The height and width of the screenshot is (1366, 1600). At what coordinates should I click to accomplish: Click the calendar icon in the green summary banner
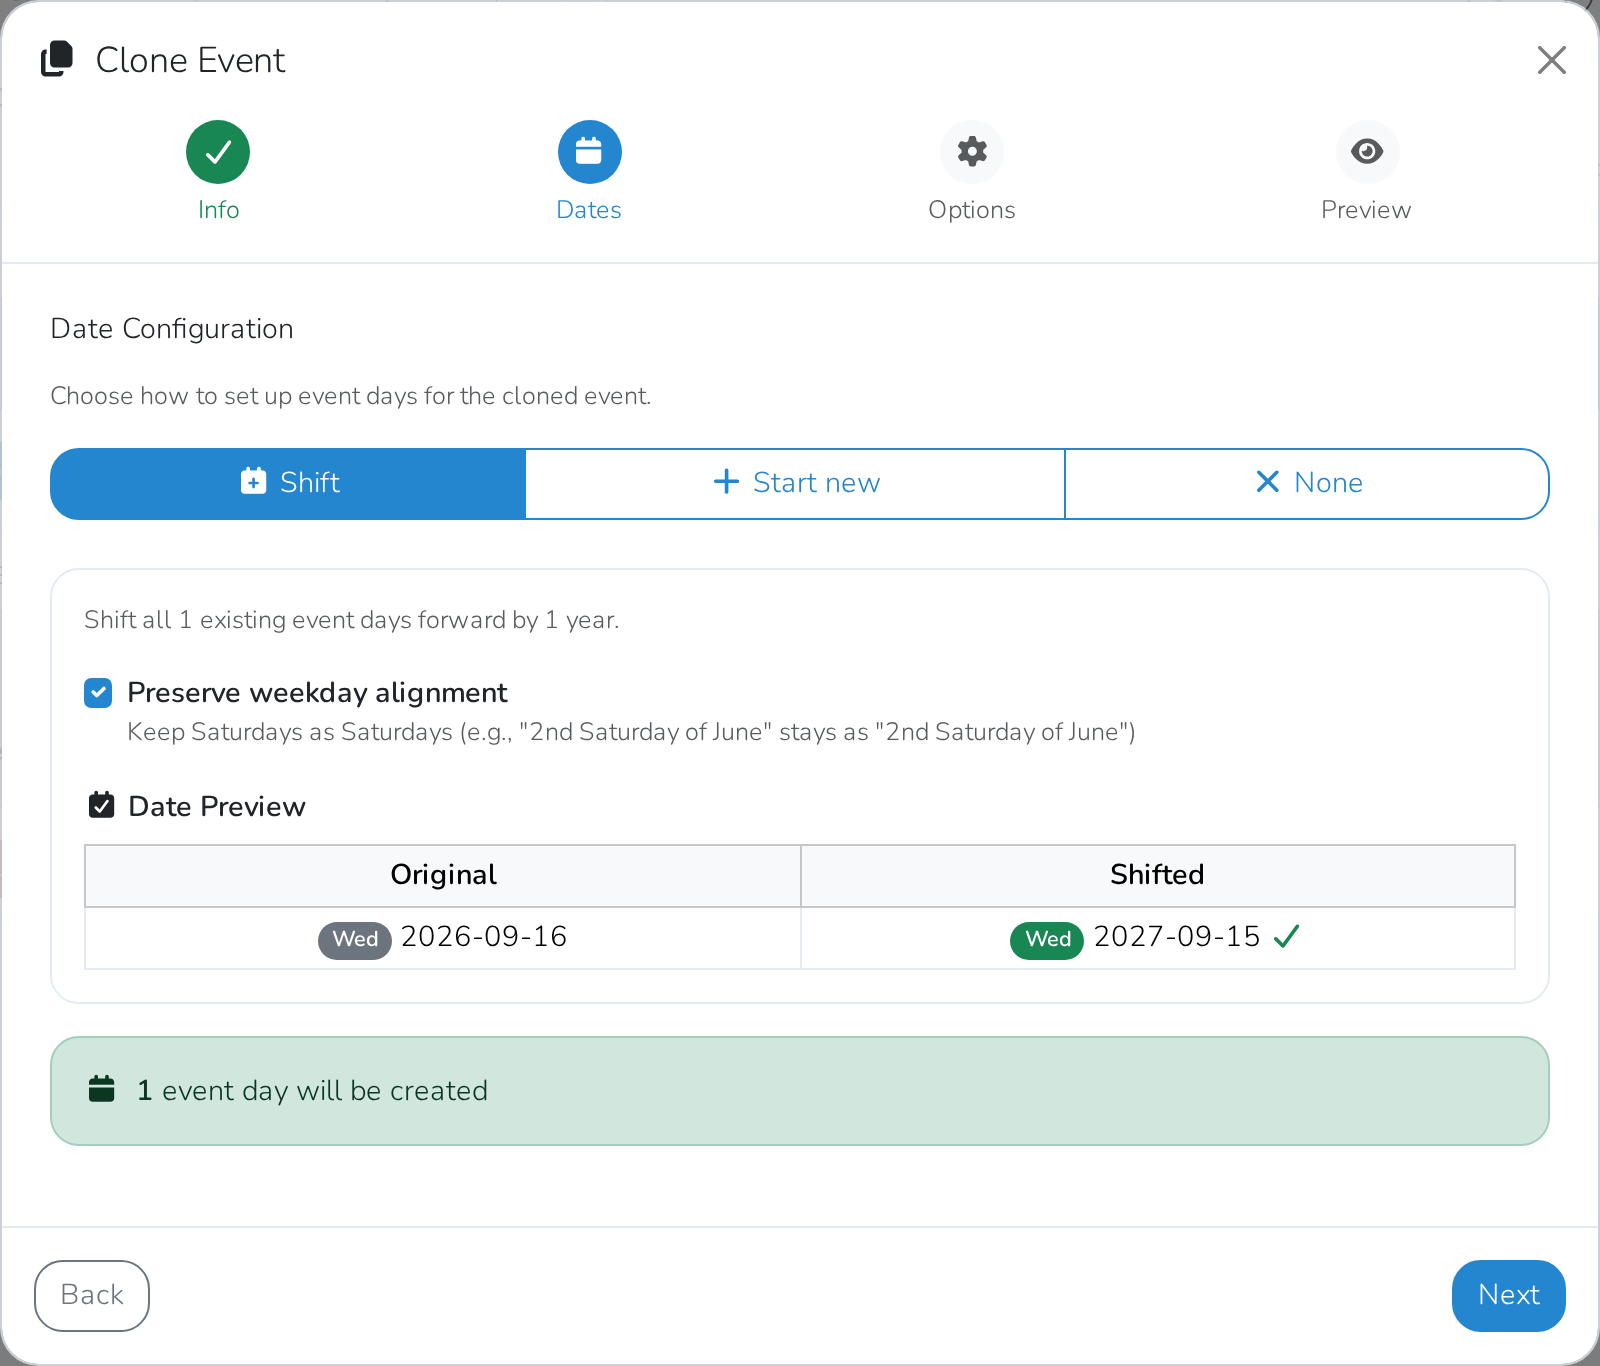tap(102, 1089)
